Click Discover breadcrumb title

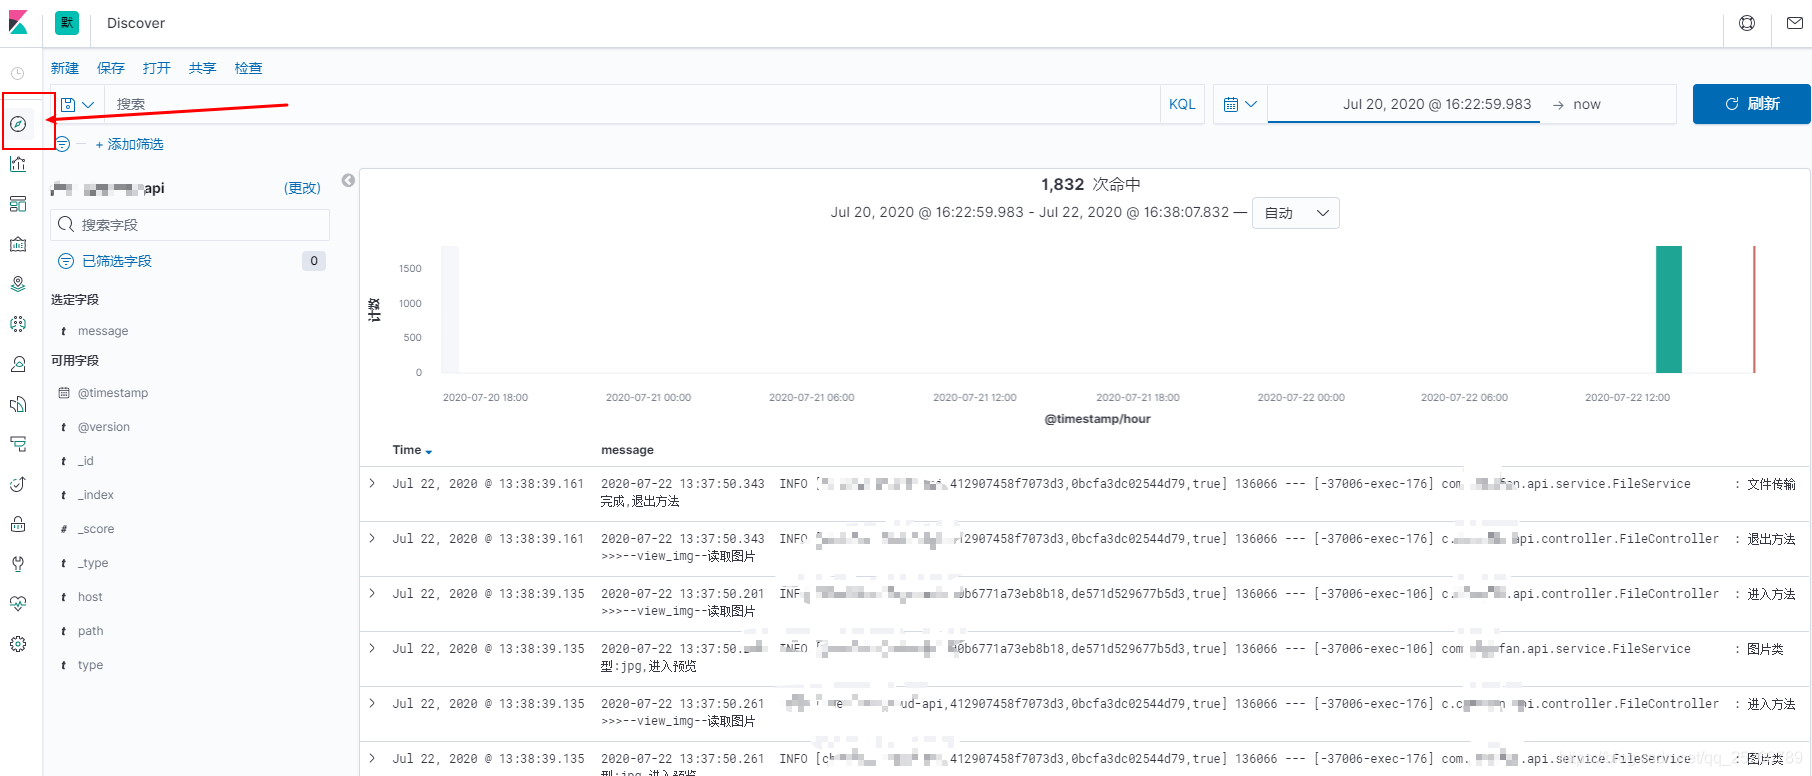(x=136, y=23)
